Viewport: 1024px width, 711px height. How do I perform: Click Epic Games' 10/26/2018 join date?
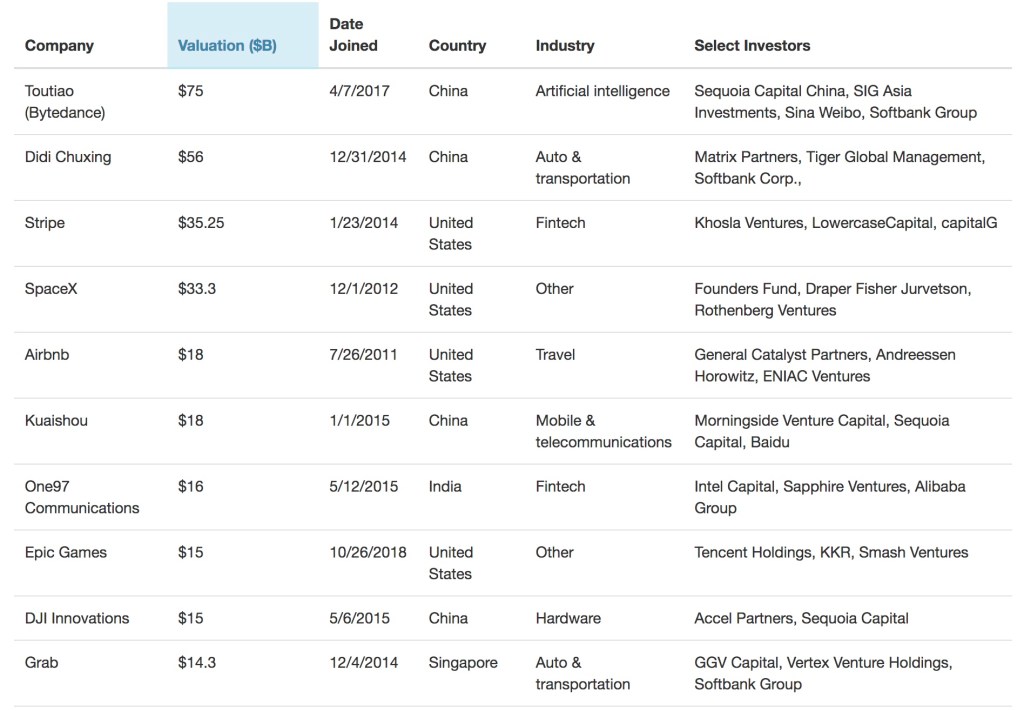(x=367, y=553)
